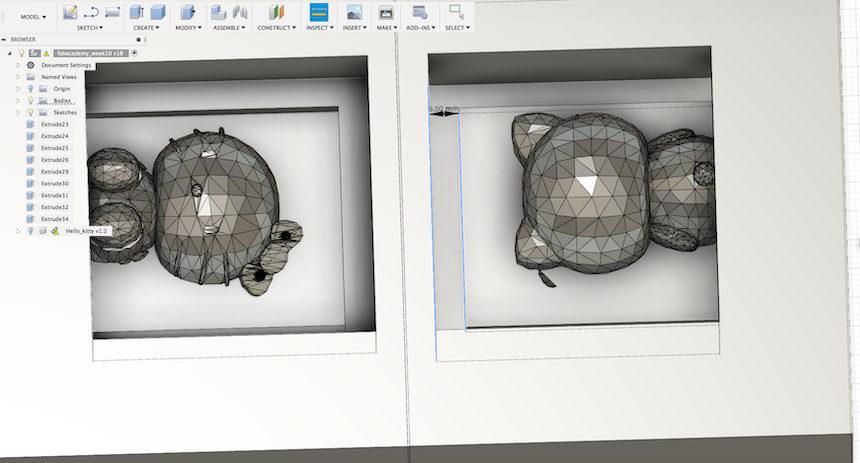
Task: Open the Select dropdown menu
Action: point(457,27)
